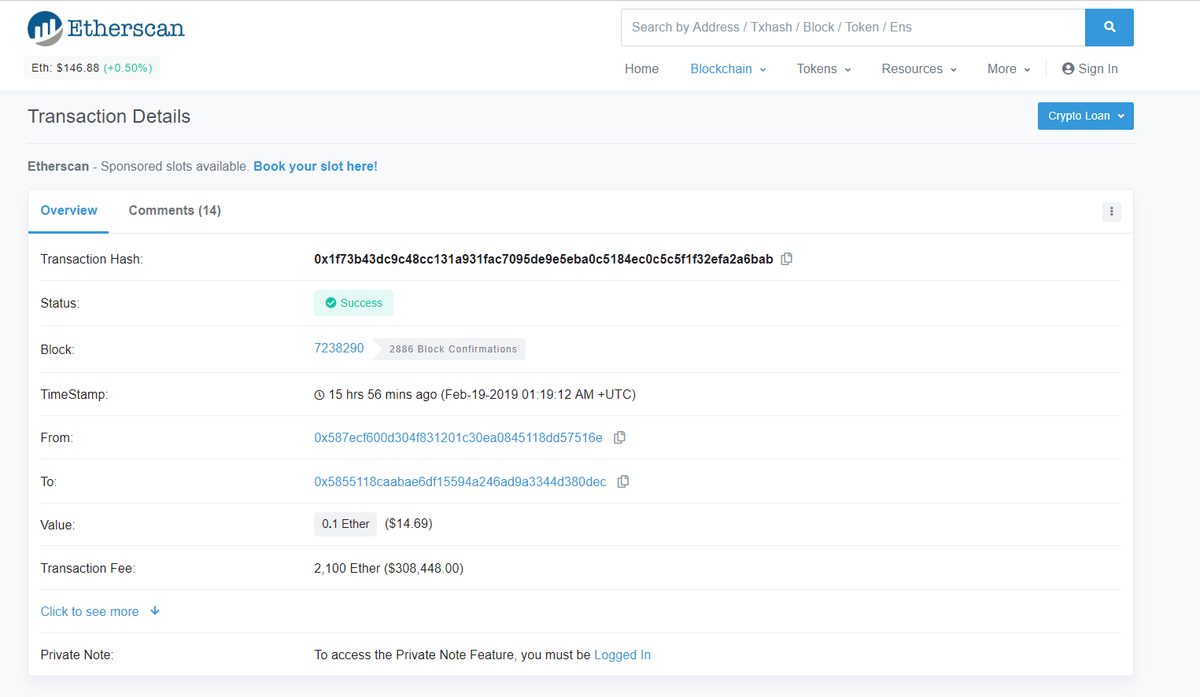Screen dimensions: 1200x697
Task: Click the Success status badge
Action: tap(354, 303)
